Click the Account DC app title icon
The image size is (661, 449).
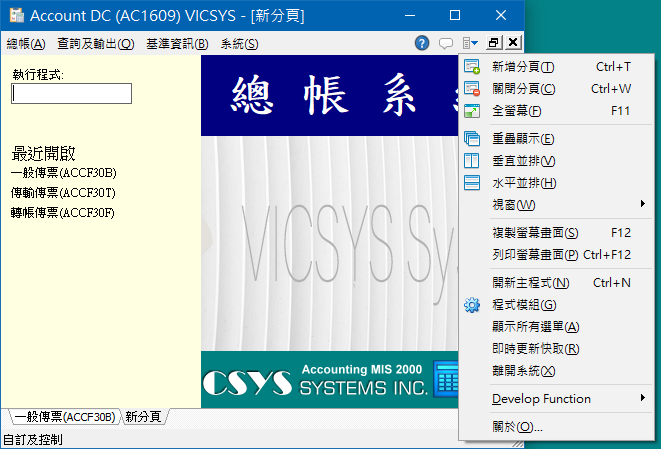(x=17, y=15)
